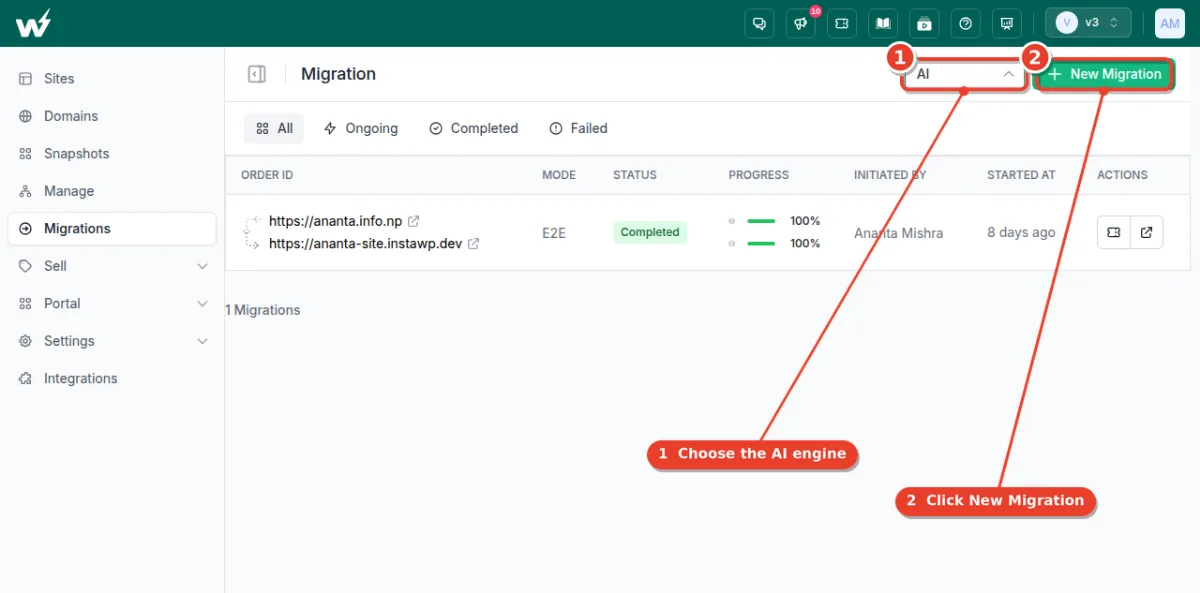Click the 1 Migrations count text
This screenshot has width=1200, height=593.
(x=263, y=310)
